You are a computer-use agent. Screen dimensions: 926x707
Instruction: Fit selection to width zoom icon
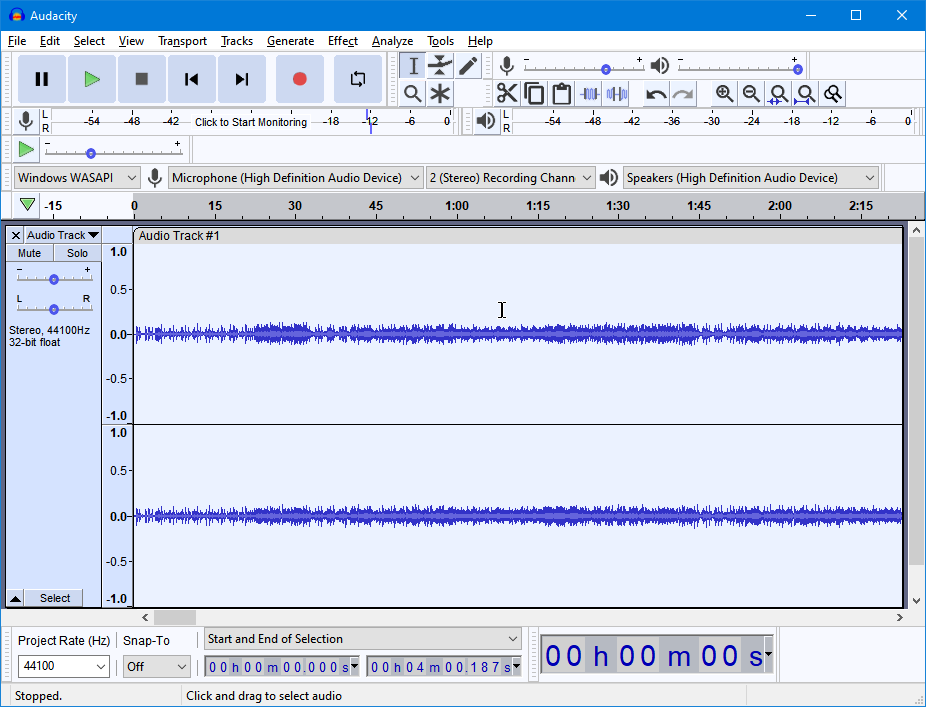[x=778, y=94]
